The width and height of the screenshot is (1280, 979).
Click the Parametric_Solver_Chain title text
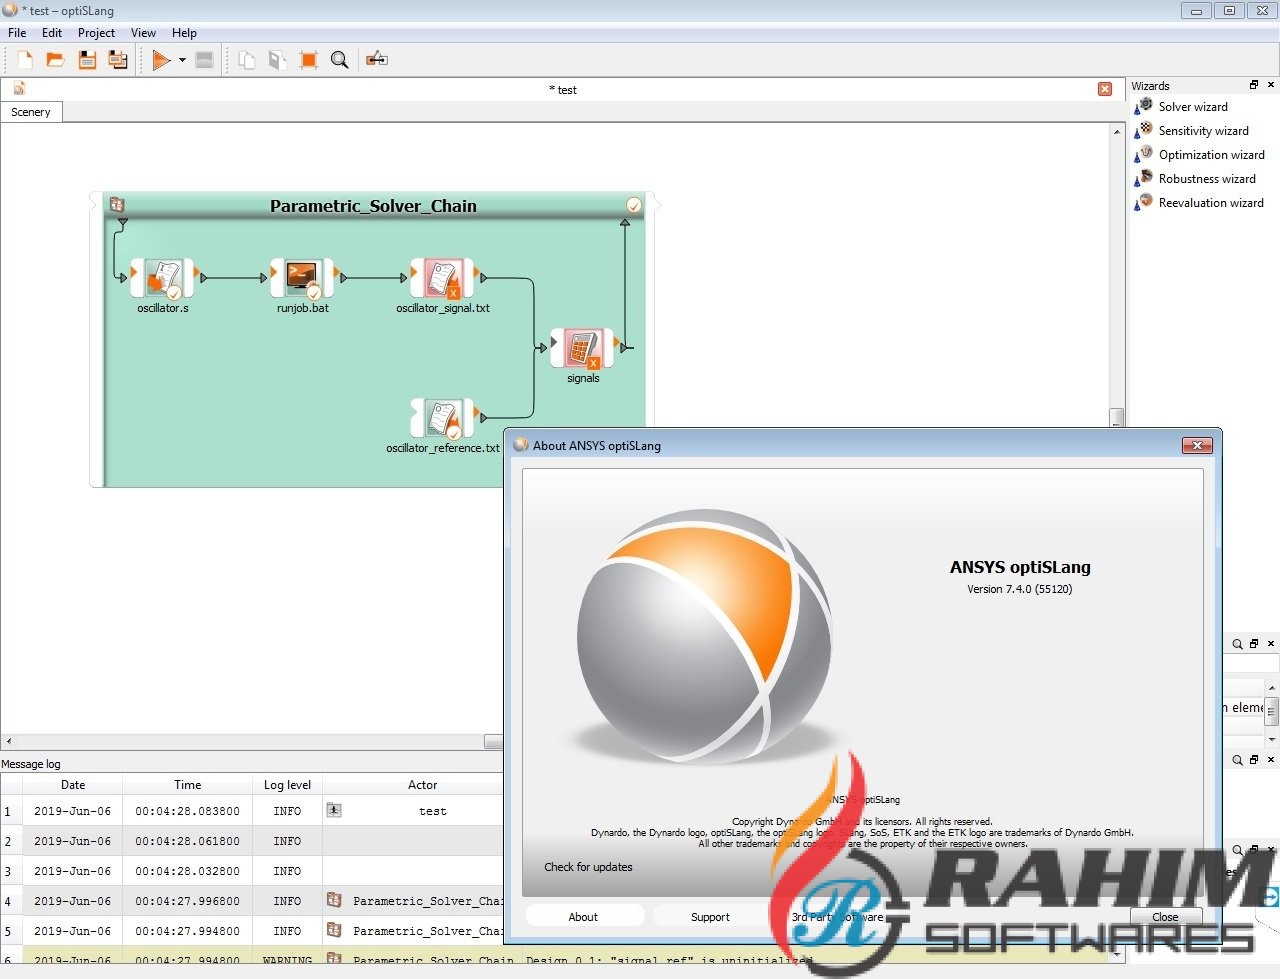click(373, 206)
